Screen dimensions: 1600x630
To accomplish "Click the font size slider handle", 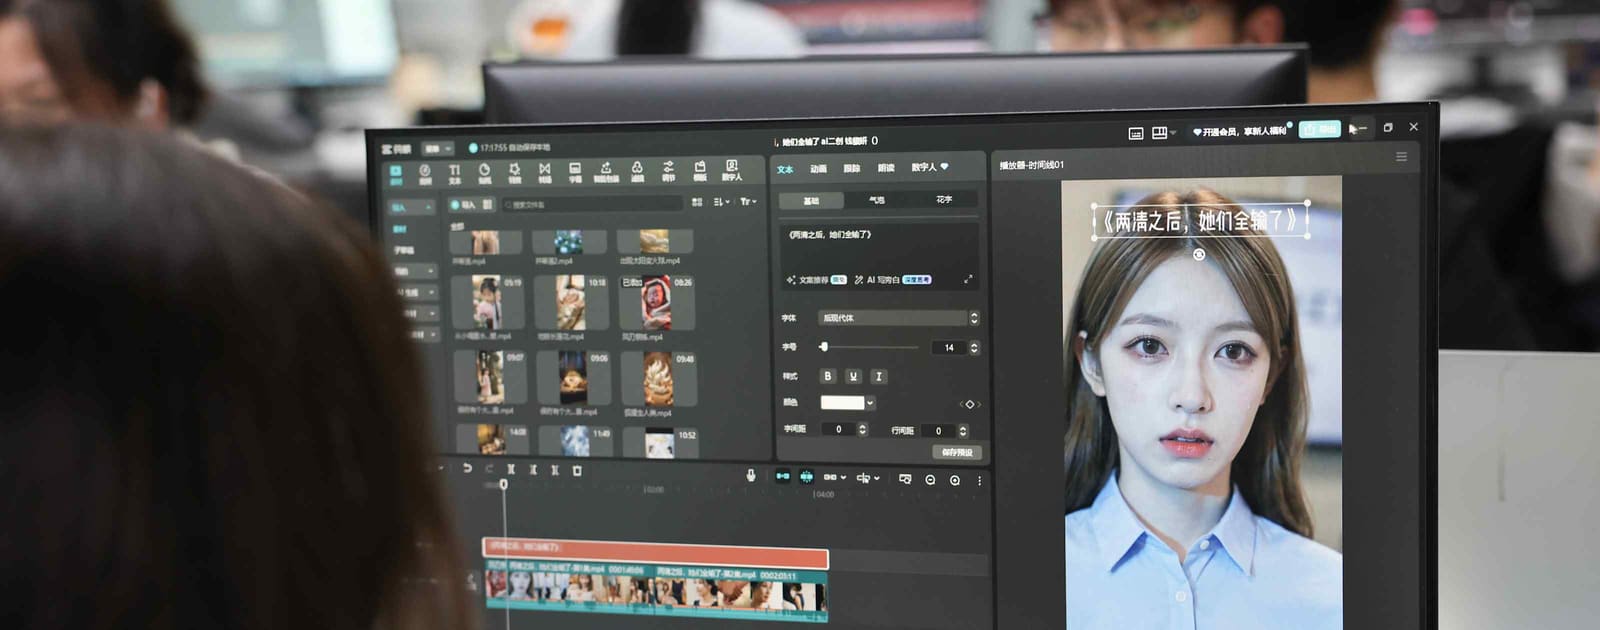I will 824,347.
